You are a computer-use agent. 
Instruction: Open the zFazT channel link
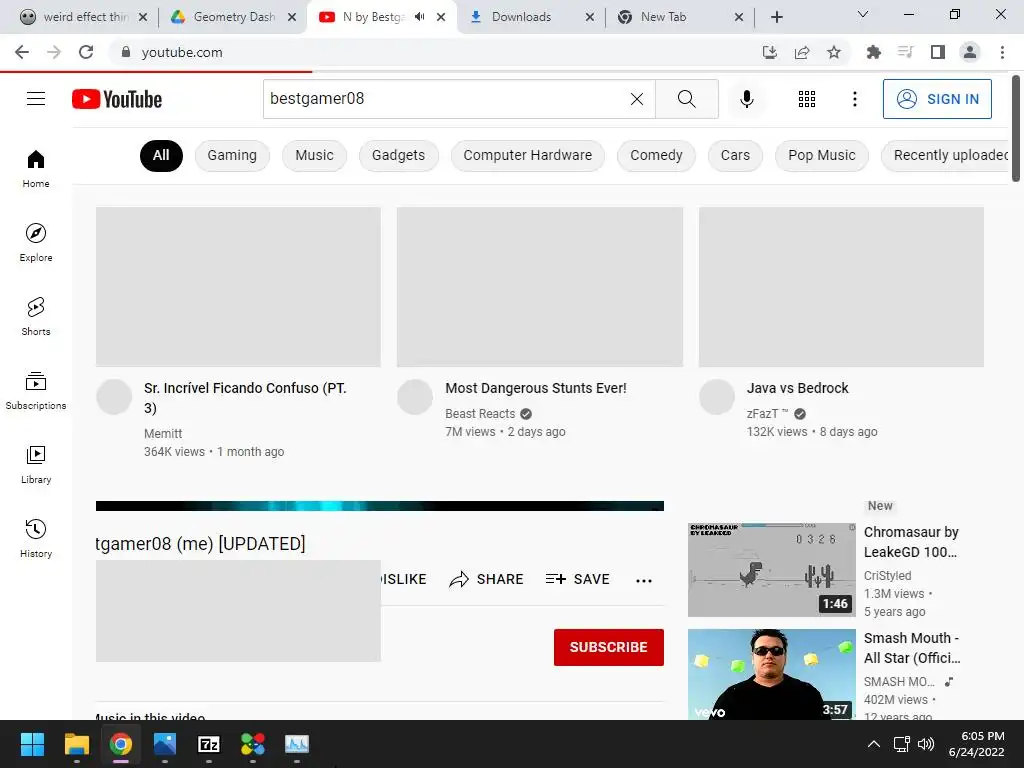coord(767,414)
